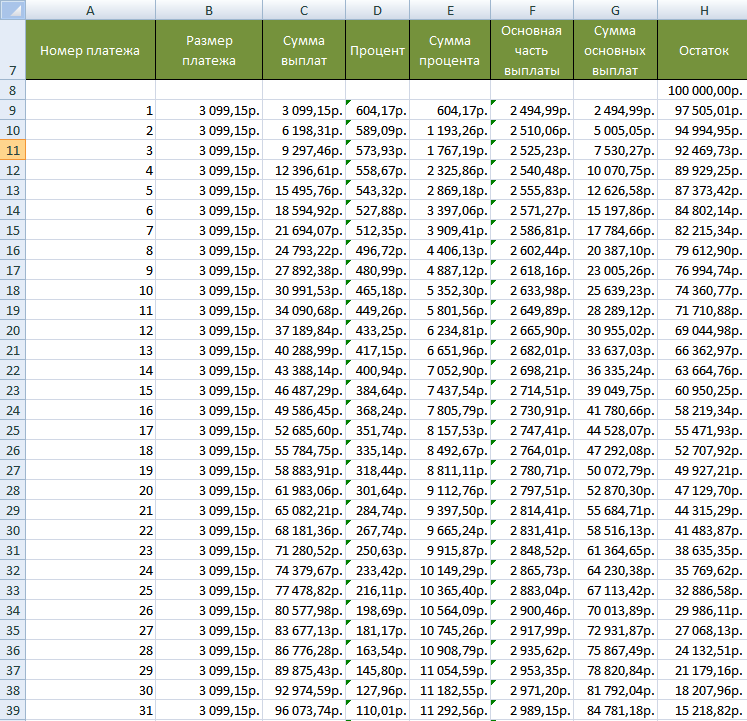
Task: Select cell with 2 917,99р.
Action: 532,630
